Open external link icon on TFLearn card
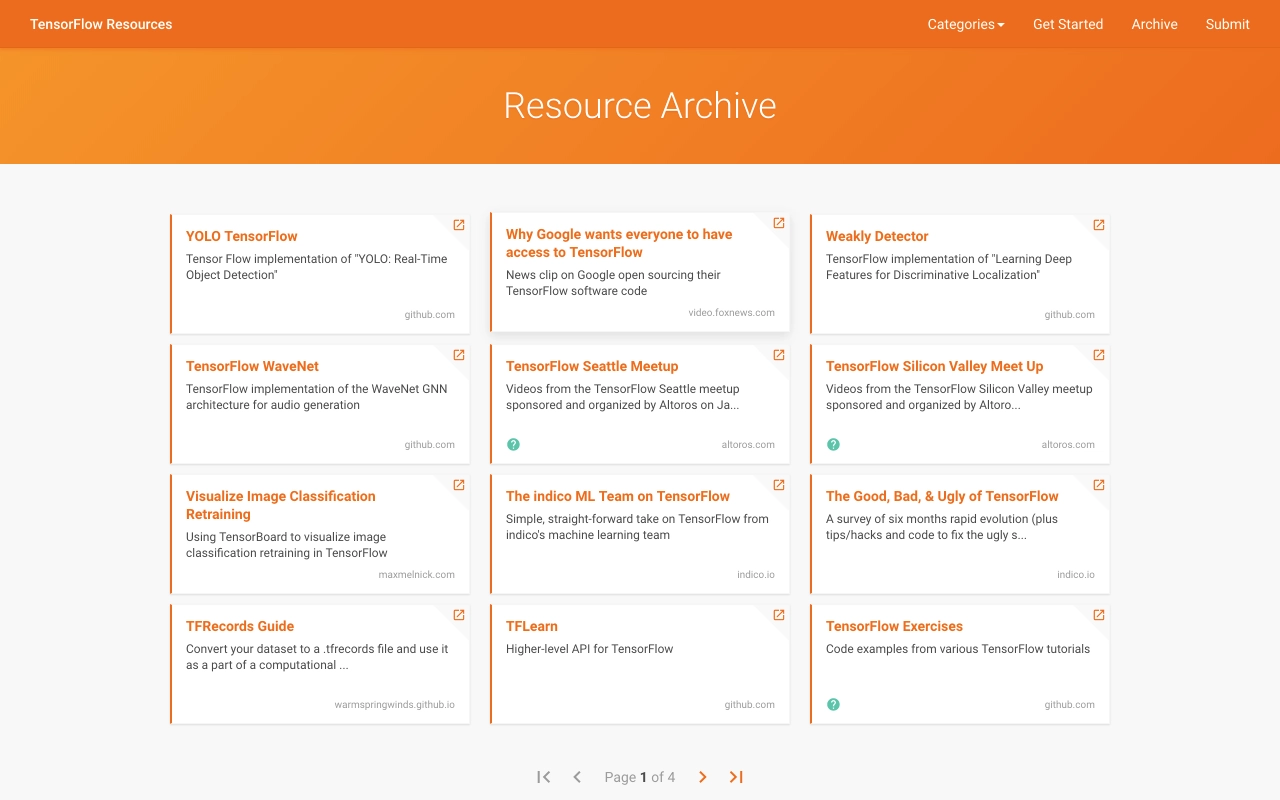The width and height of the screenshot is (1280, 800). tap(779, 615)
